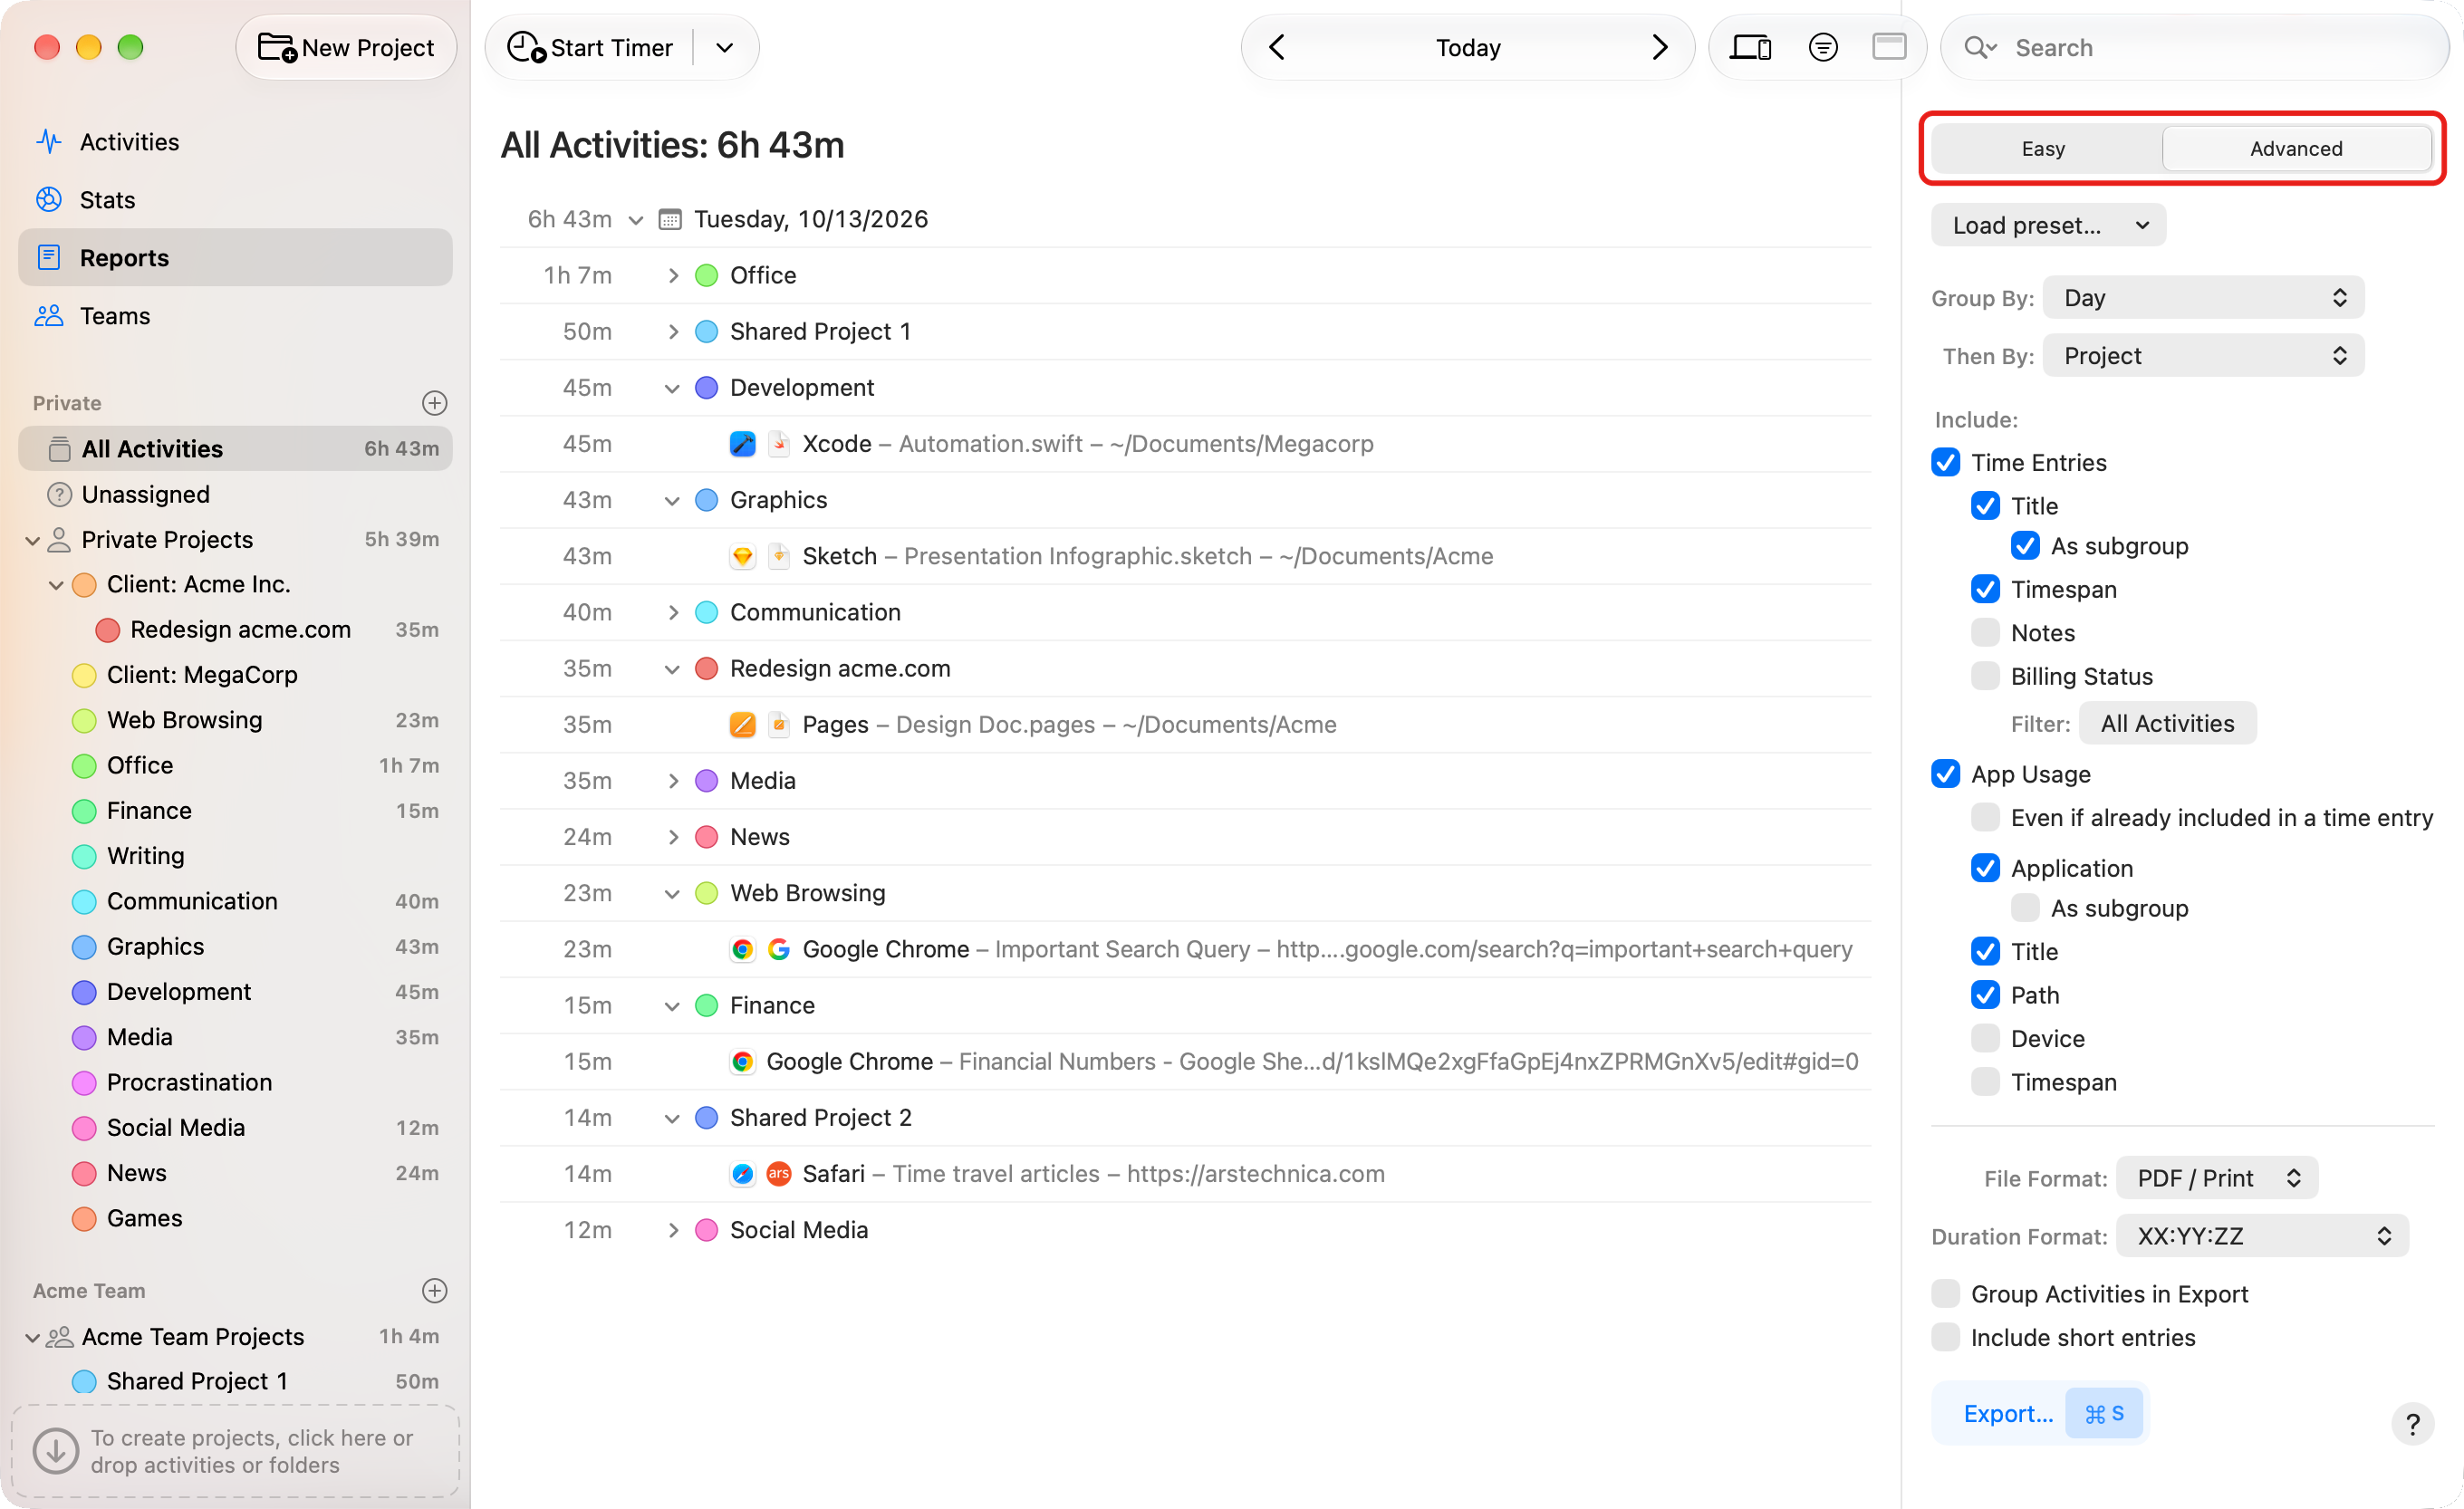Select the Shared Project 1 sidebar item

point(235,1380)
